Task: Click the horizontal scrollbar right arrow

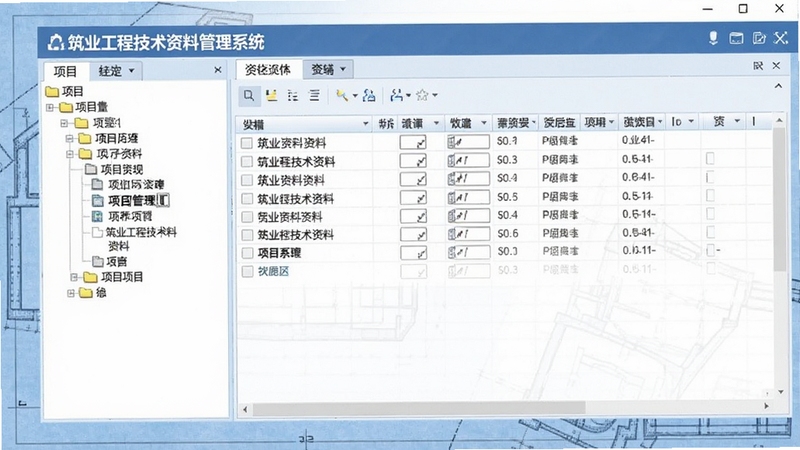Action: (766, 406)
